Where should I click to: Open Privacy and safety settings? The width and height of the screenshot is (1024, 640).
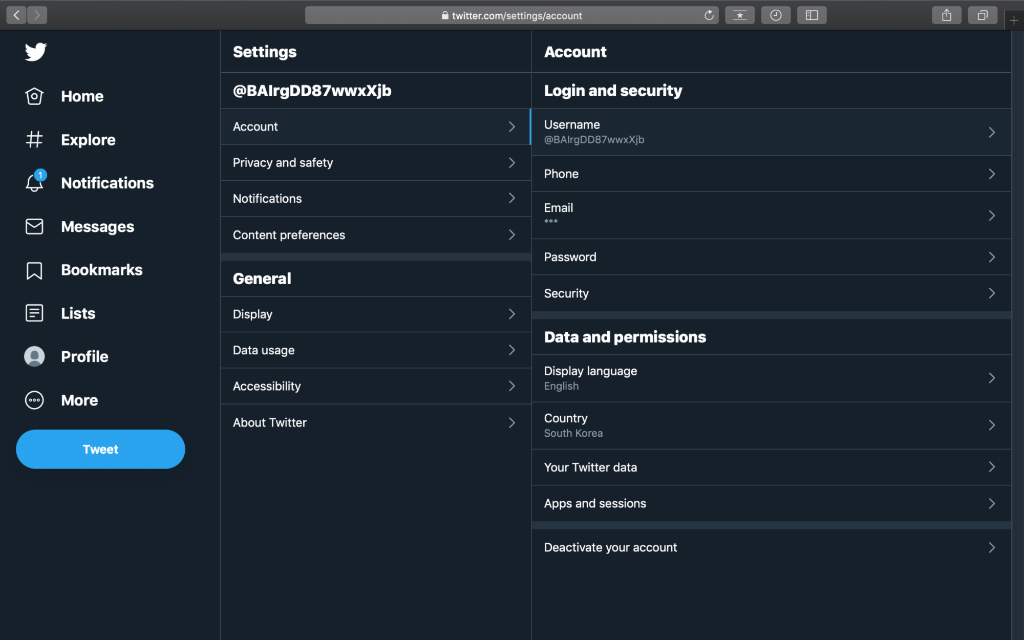tap(376, 163)
